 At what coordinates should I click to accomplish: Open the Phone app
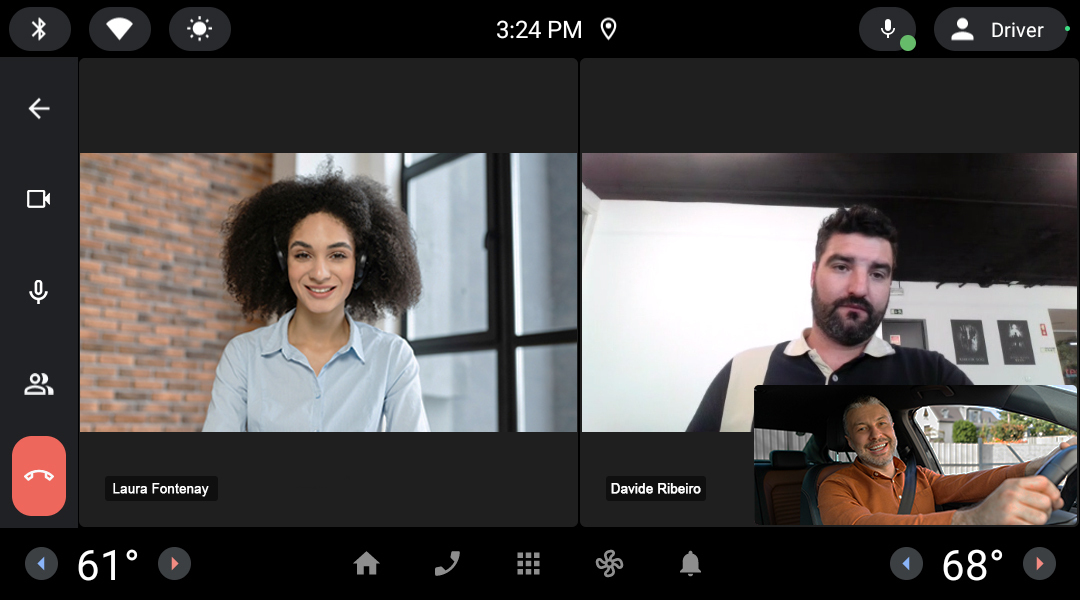(447, 564)
